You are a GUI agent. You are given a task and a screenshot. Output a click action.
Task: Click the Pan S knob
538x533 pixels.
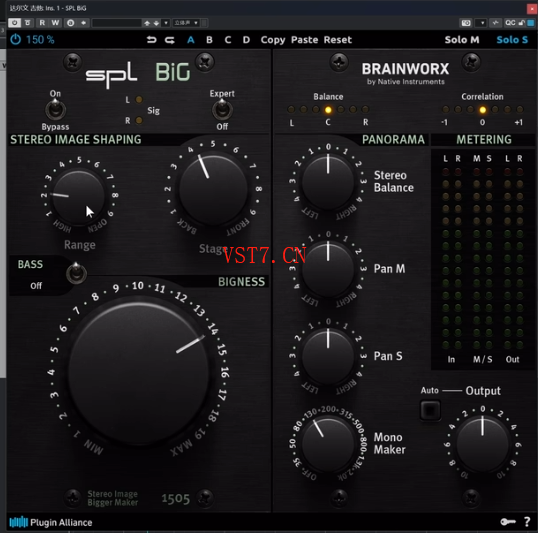pyautogui.click(x=328, y=356)
